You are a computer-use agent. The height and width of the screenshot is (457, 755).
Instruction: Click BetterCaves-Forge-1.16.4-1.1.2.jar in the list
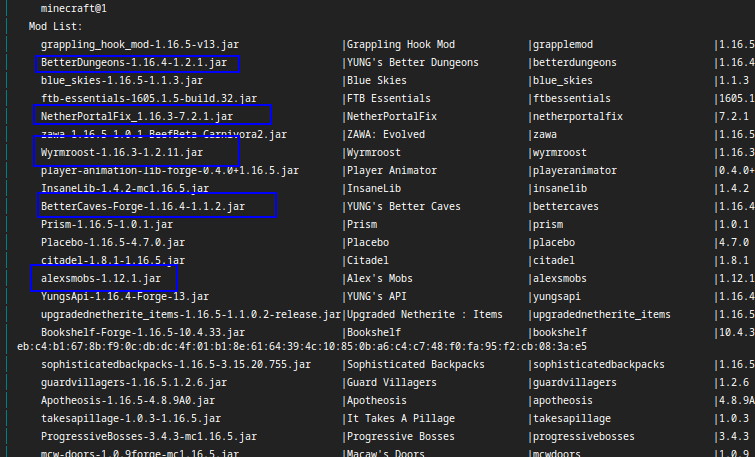tap(143, 206)
